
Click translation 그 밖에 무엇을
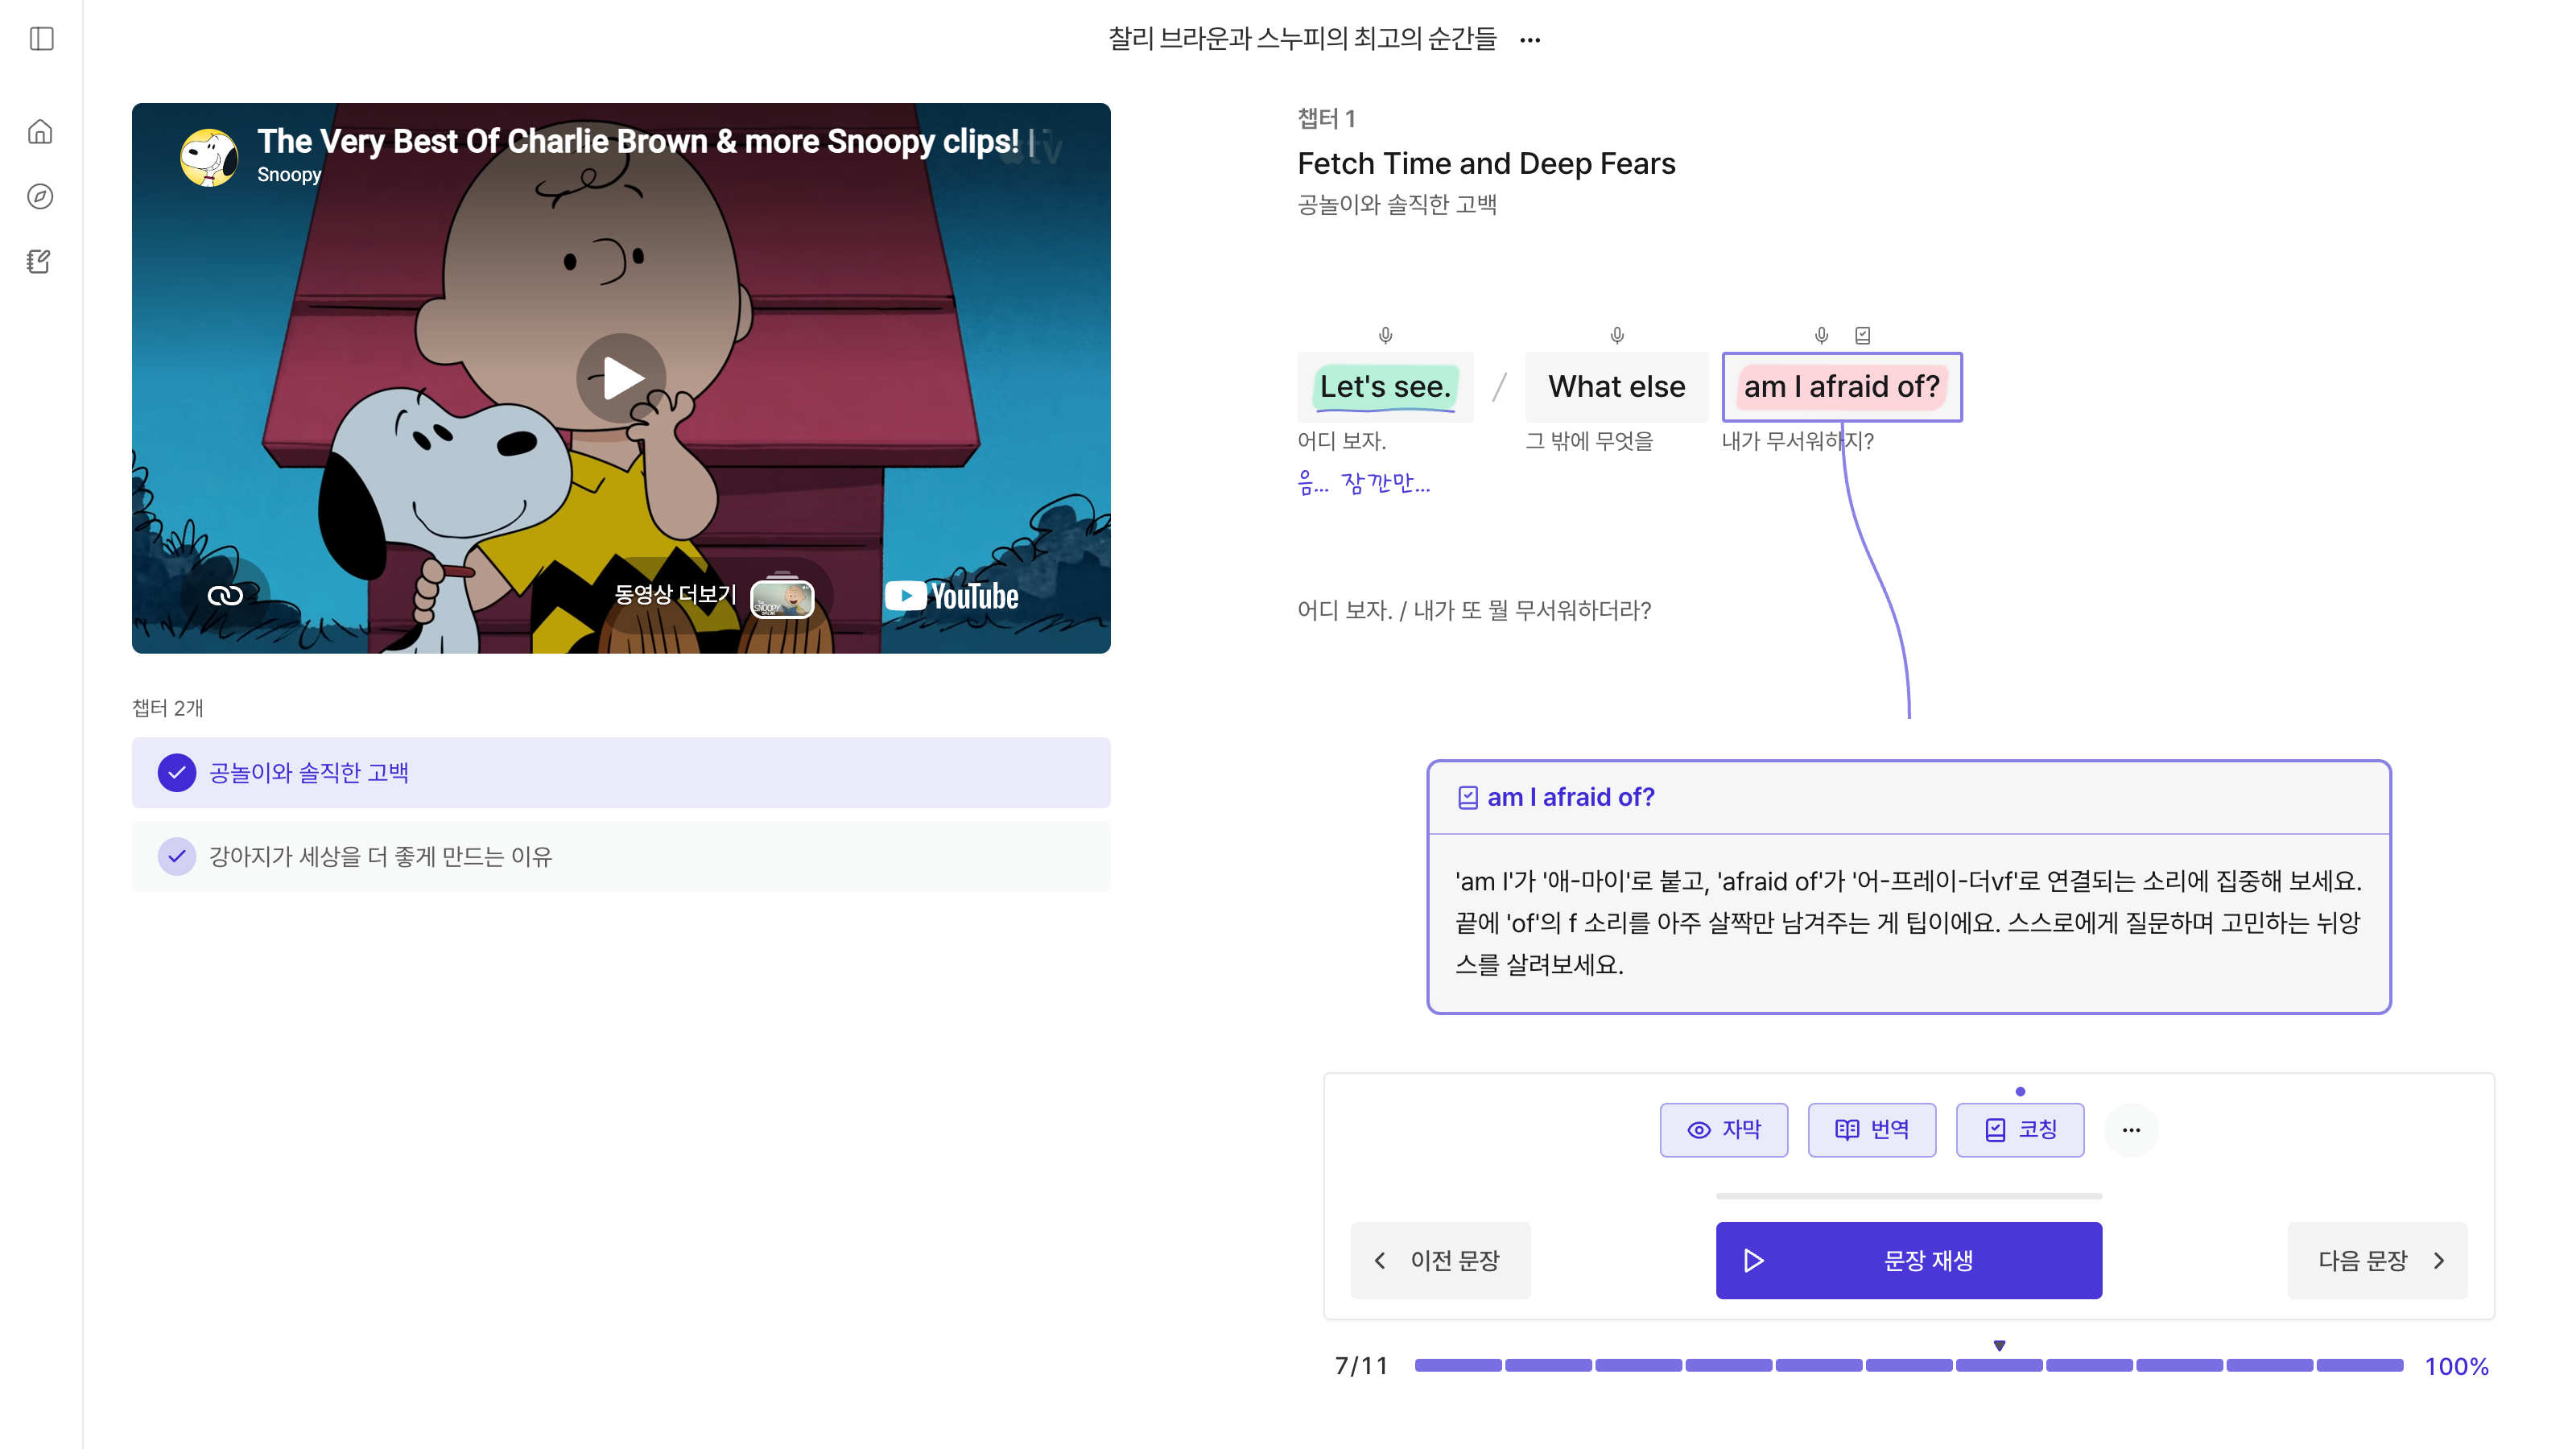click(1589, 441)
